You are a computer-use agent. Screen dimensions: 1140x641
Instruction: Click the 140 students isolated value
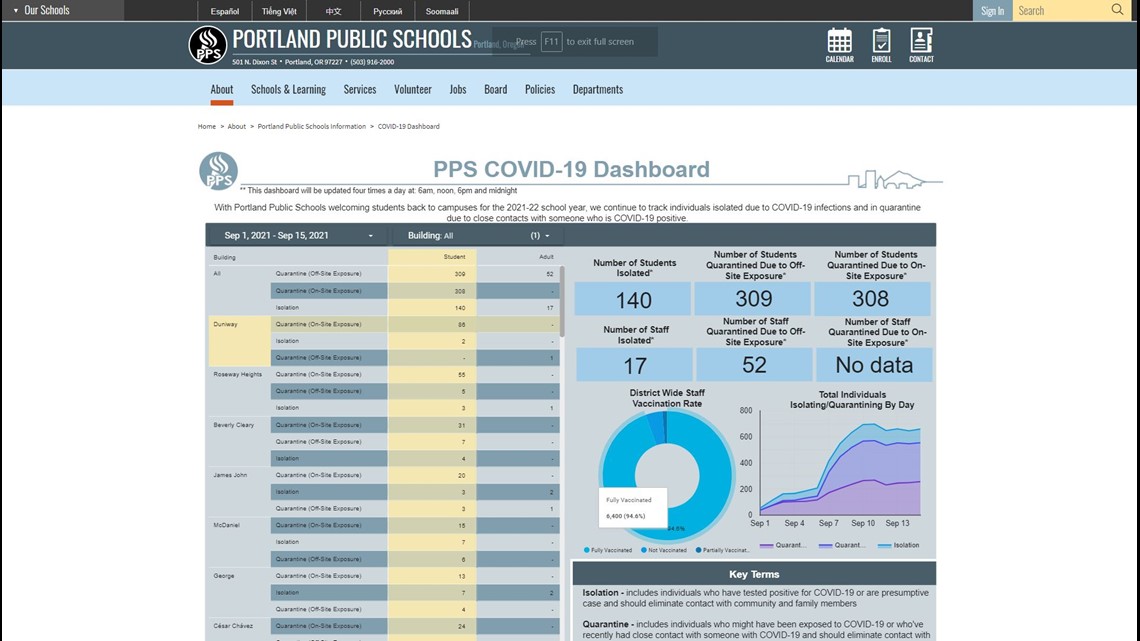pyautogui.click(x=633, y=299)
